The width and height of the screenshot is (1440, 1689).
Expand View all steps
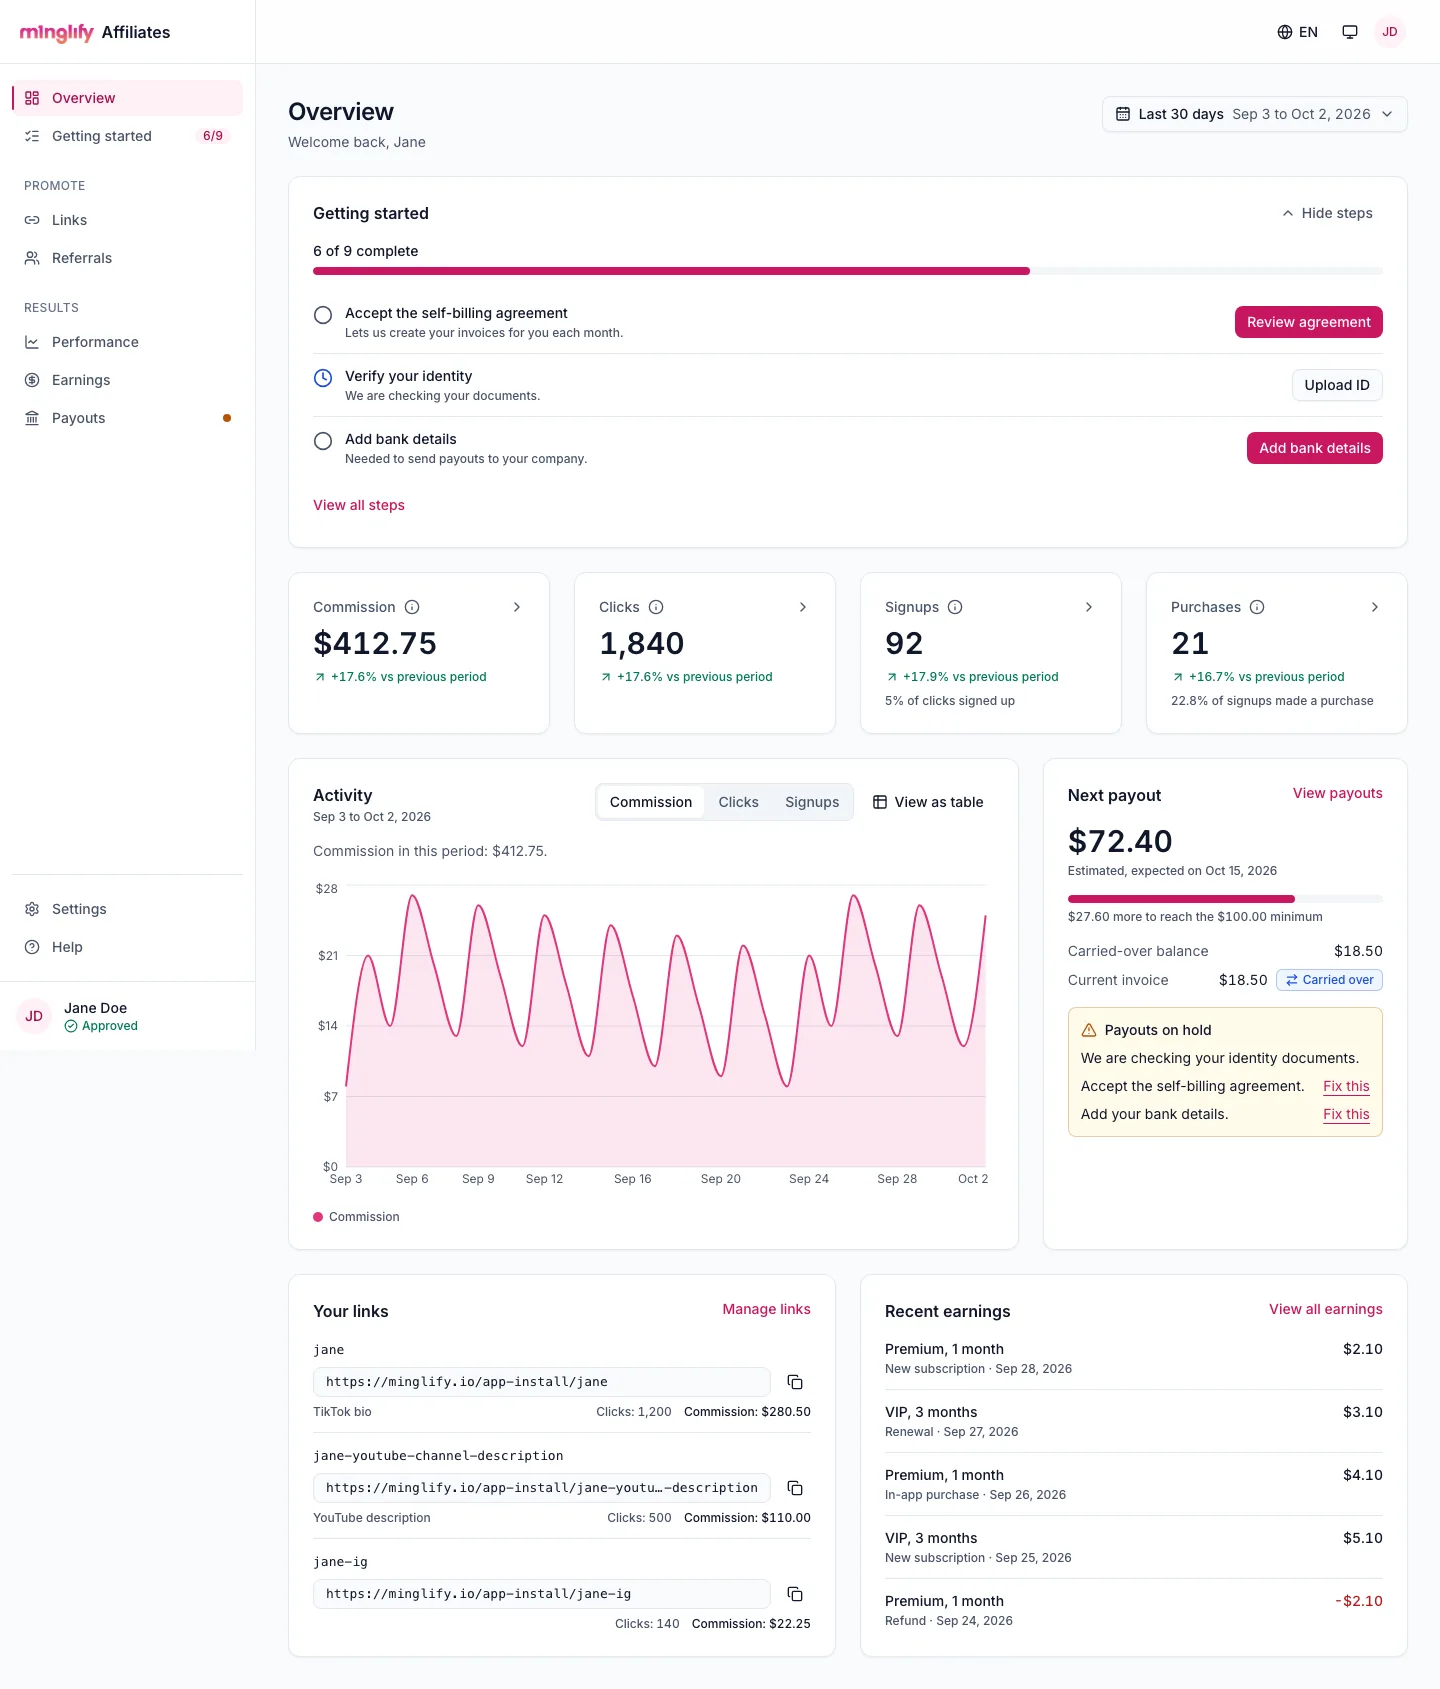tap(359, 505)
